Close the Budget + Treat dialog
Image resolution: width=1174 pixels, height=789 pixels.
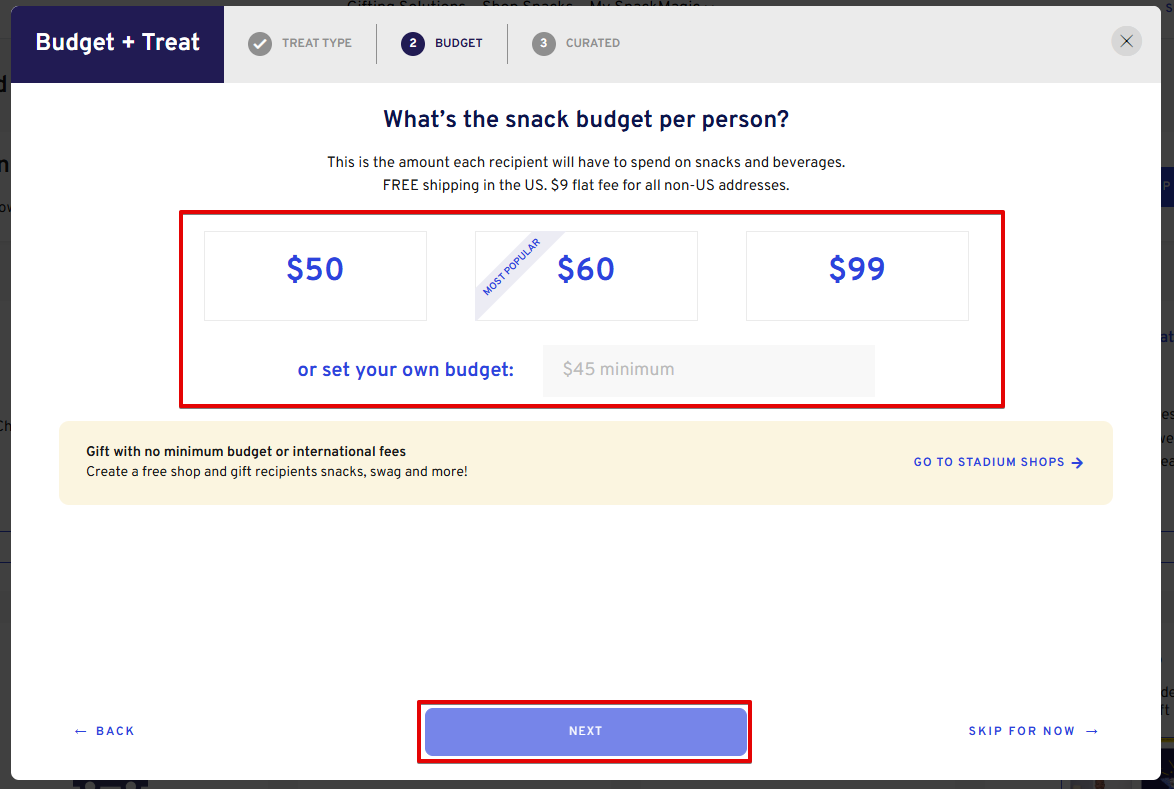click(x=1126, y=41)
